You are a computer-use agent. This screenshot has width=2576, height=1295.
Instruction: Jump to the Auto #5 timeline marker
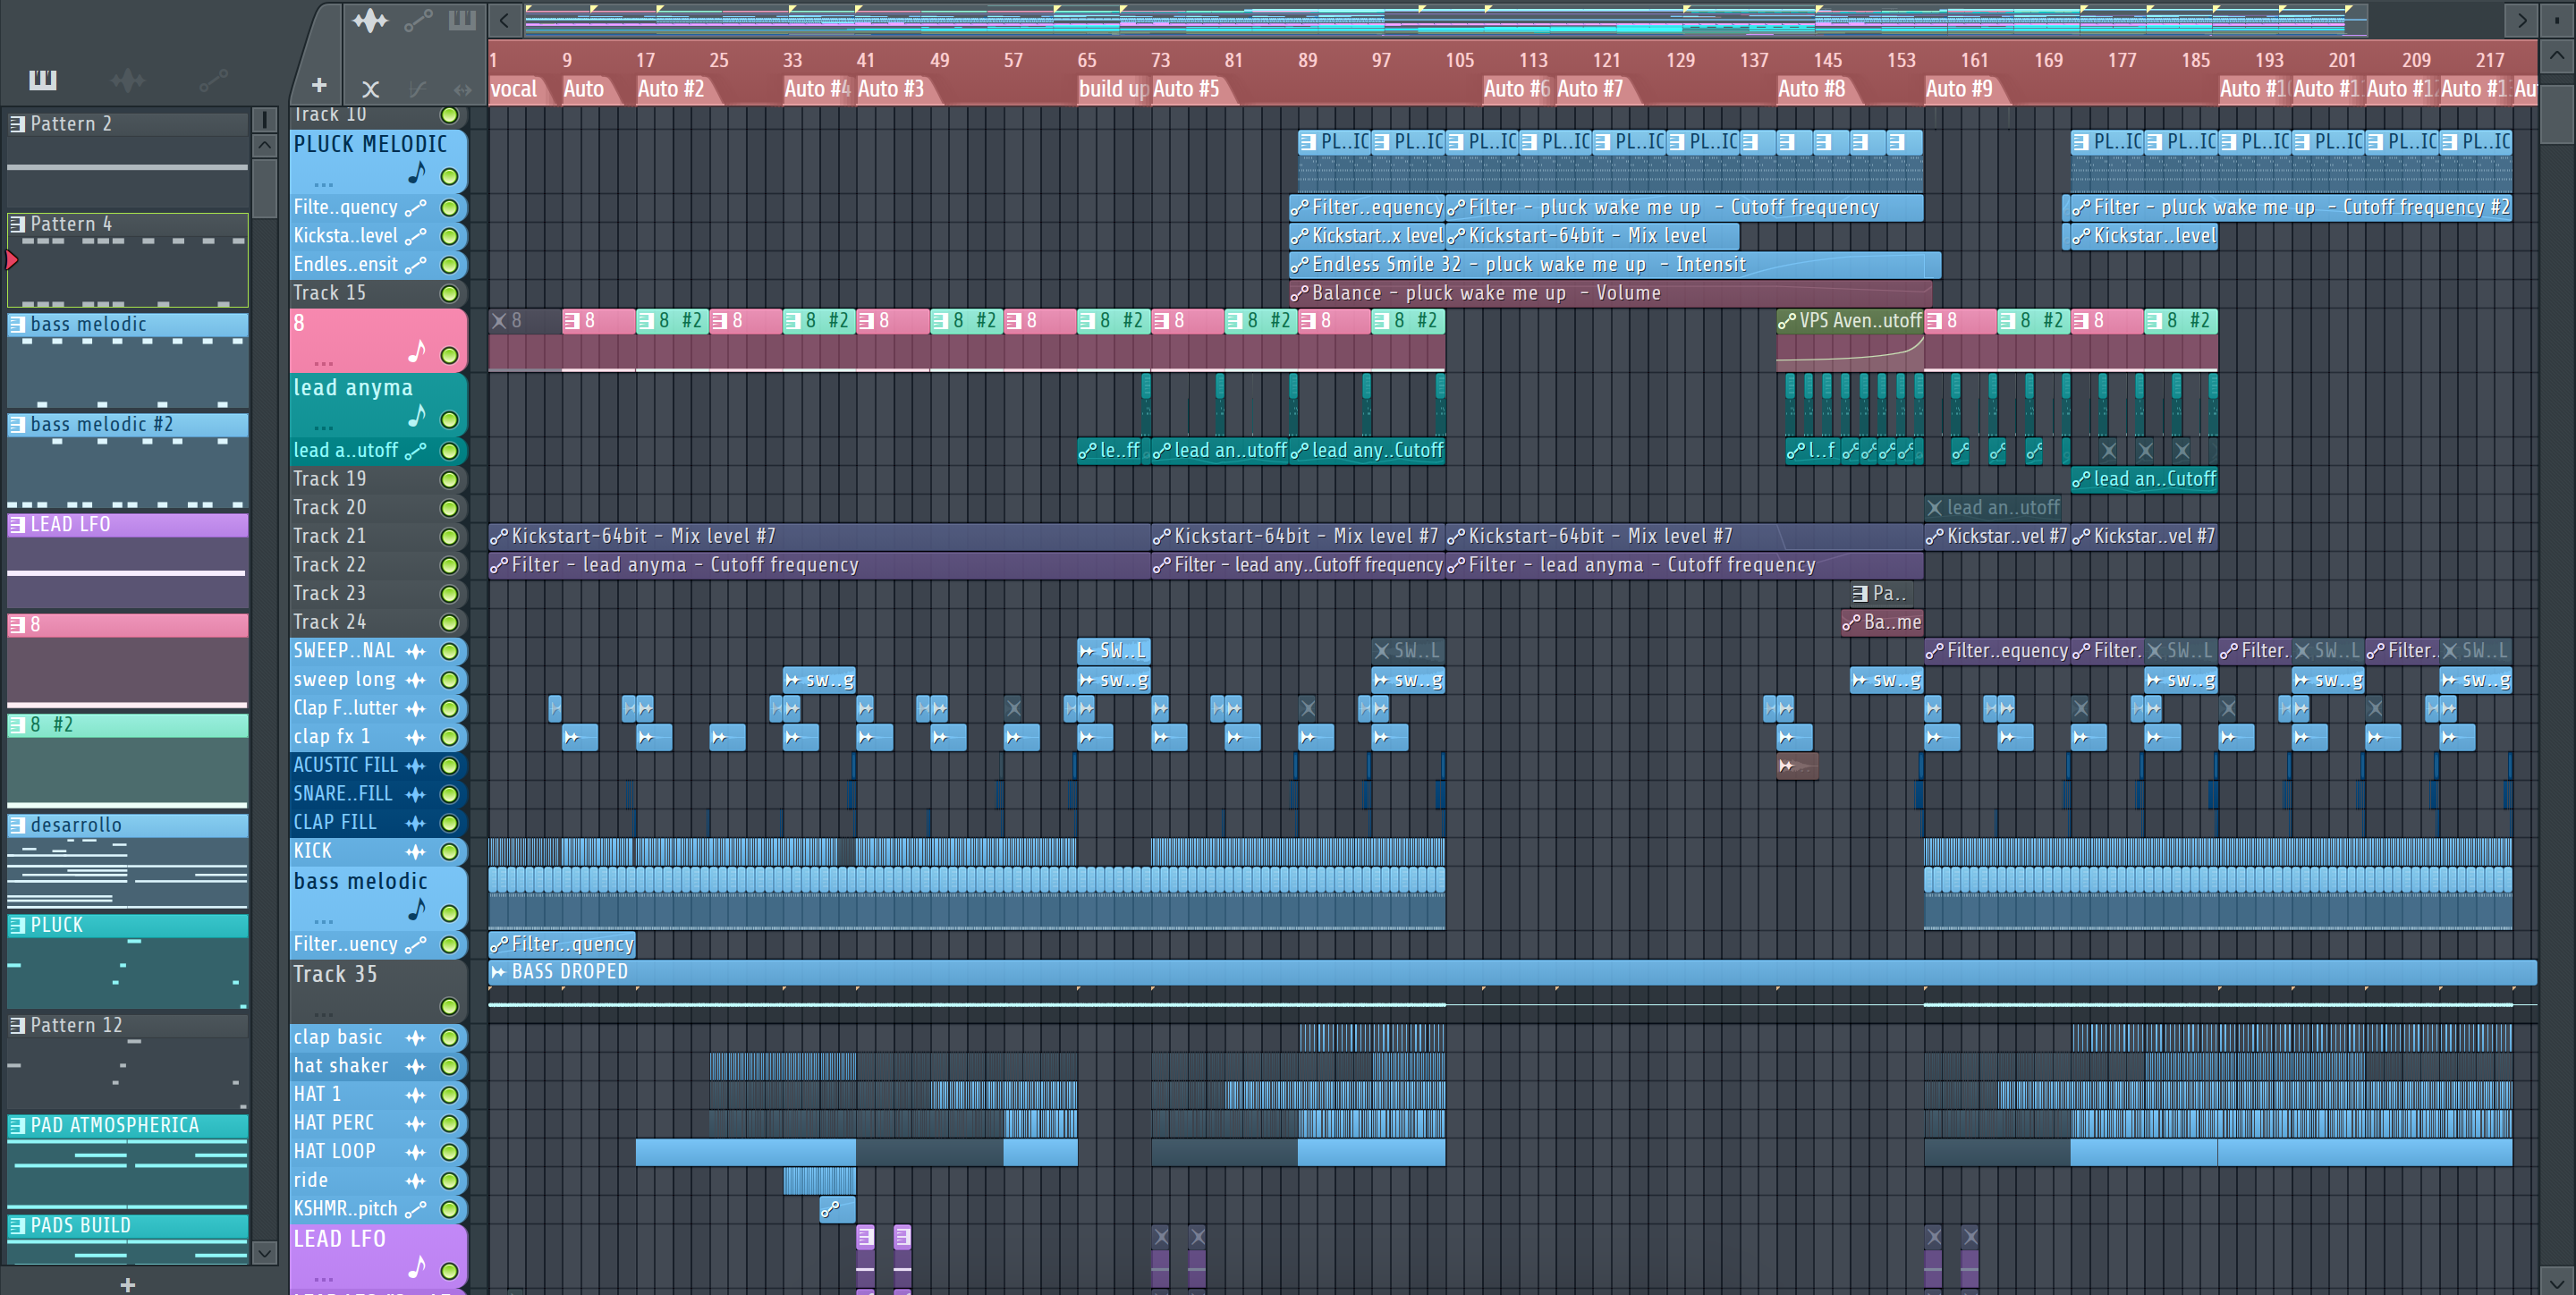[1186, 89]
